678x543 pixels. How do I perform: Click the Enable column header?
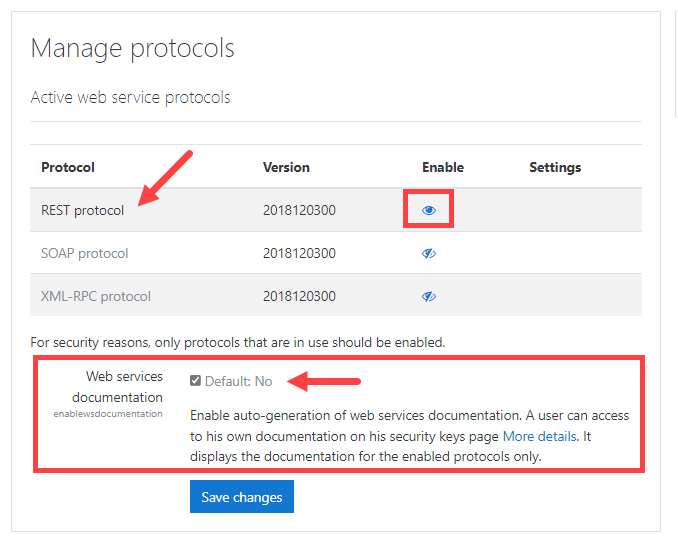pos(443,167)
